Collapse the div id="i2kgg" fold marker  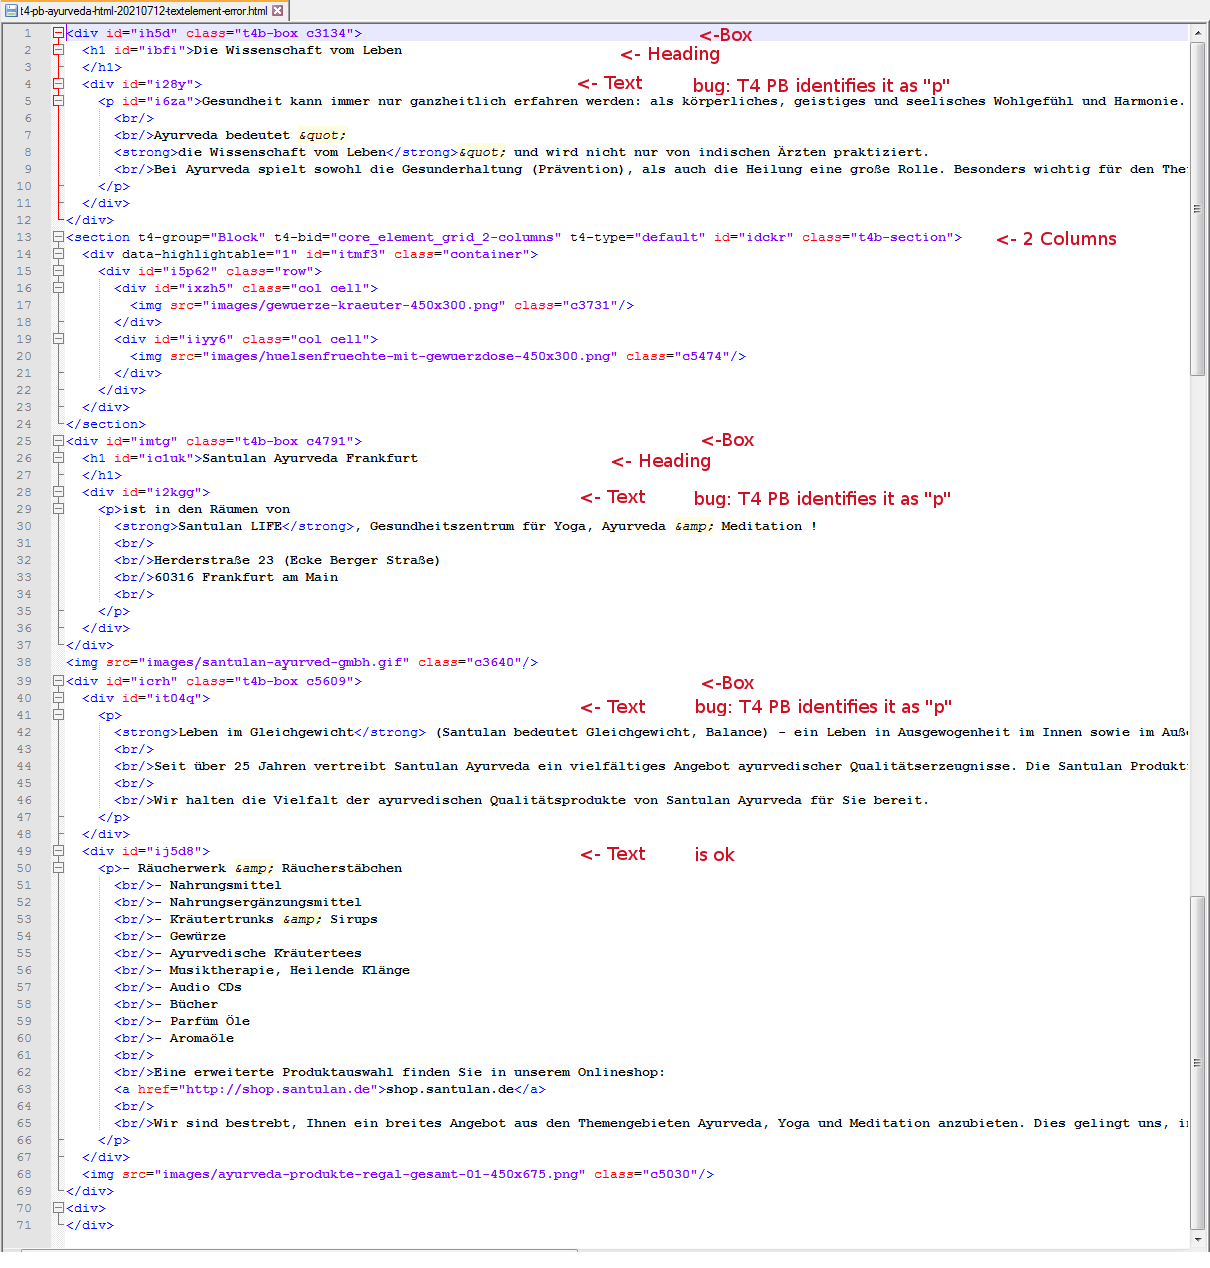click(58, 492)
